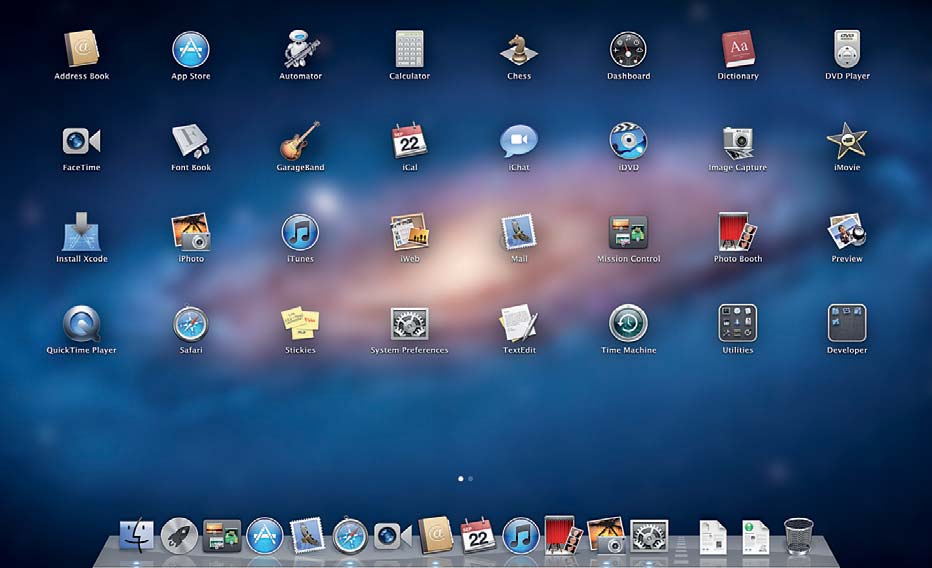The width and height of the screenshot is (932, 568).
Task: Open Photo Booth in the Dock
Action: coord(563,535)
